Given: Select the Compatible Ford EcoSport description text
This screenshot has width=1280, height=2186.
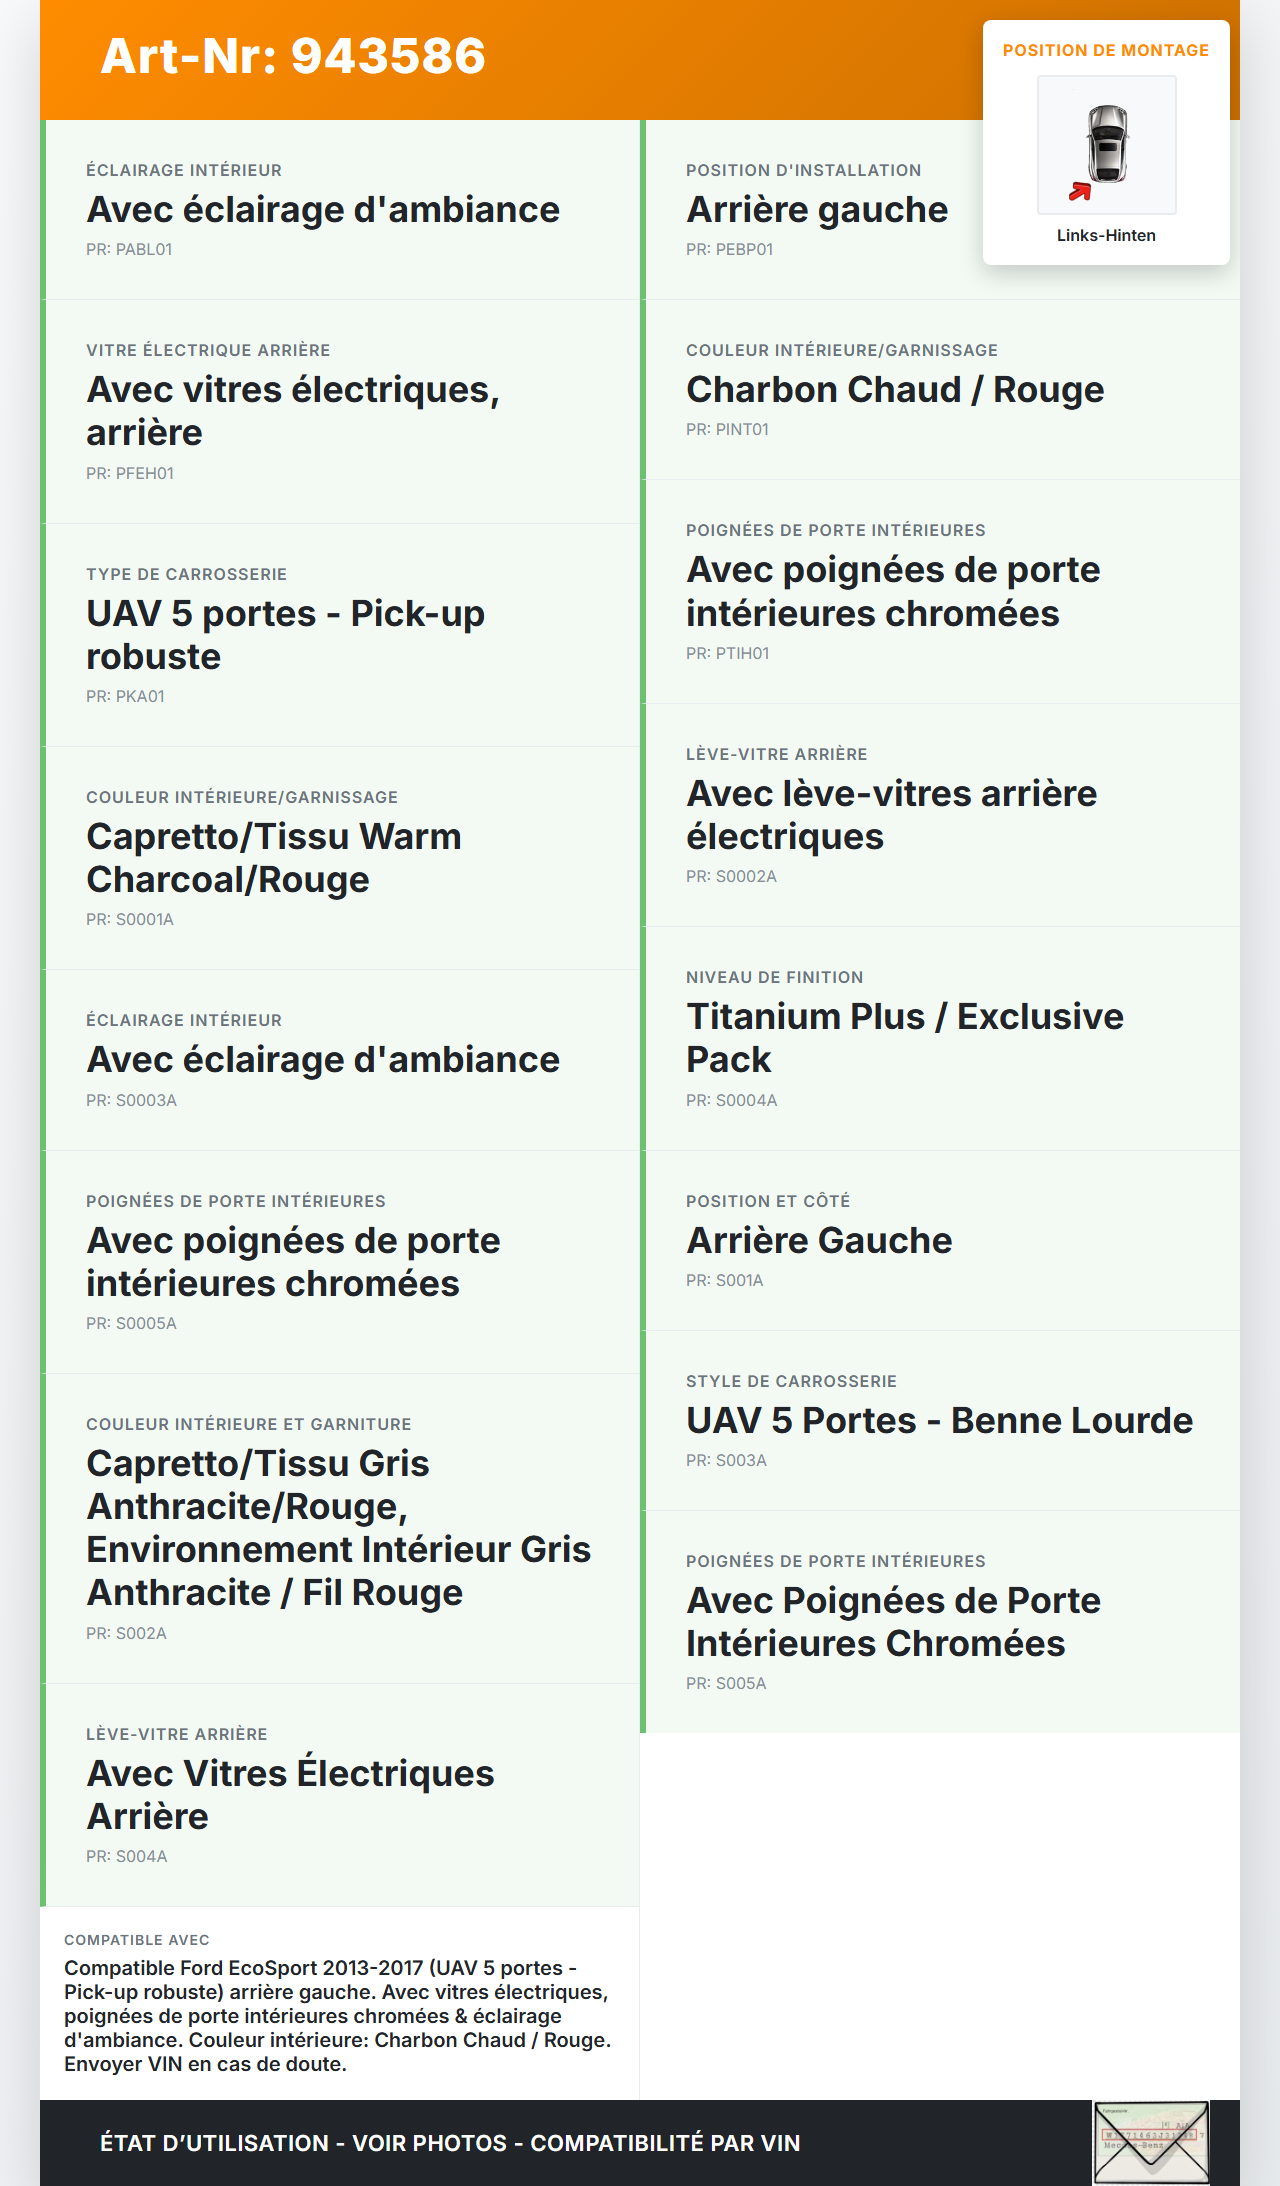Looking at the screenshot, I should point(337,2016).
